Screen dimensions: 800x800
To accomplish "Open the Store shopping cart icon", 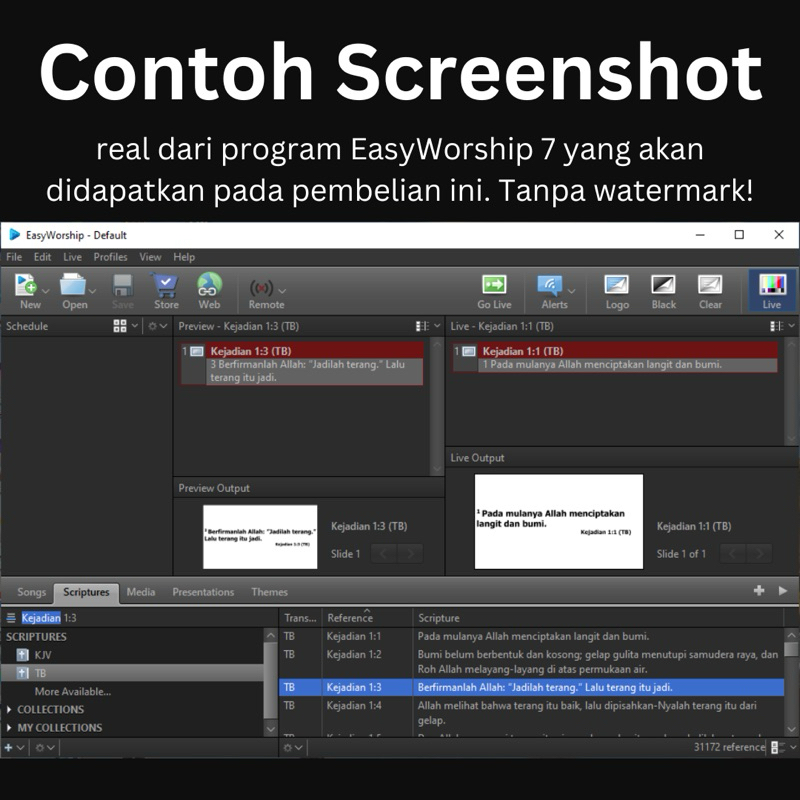I will tap(164, 285).
